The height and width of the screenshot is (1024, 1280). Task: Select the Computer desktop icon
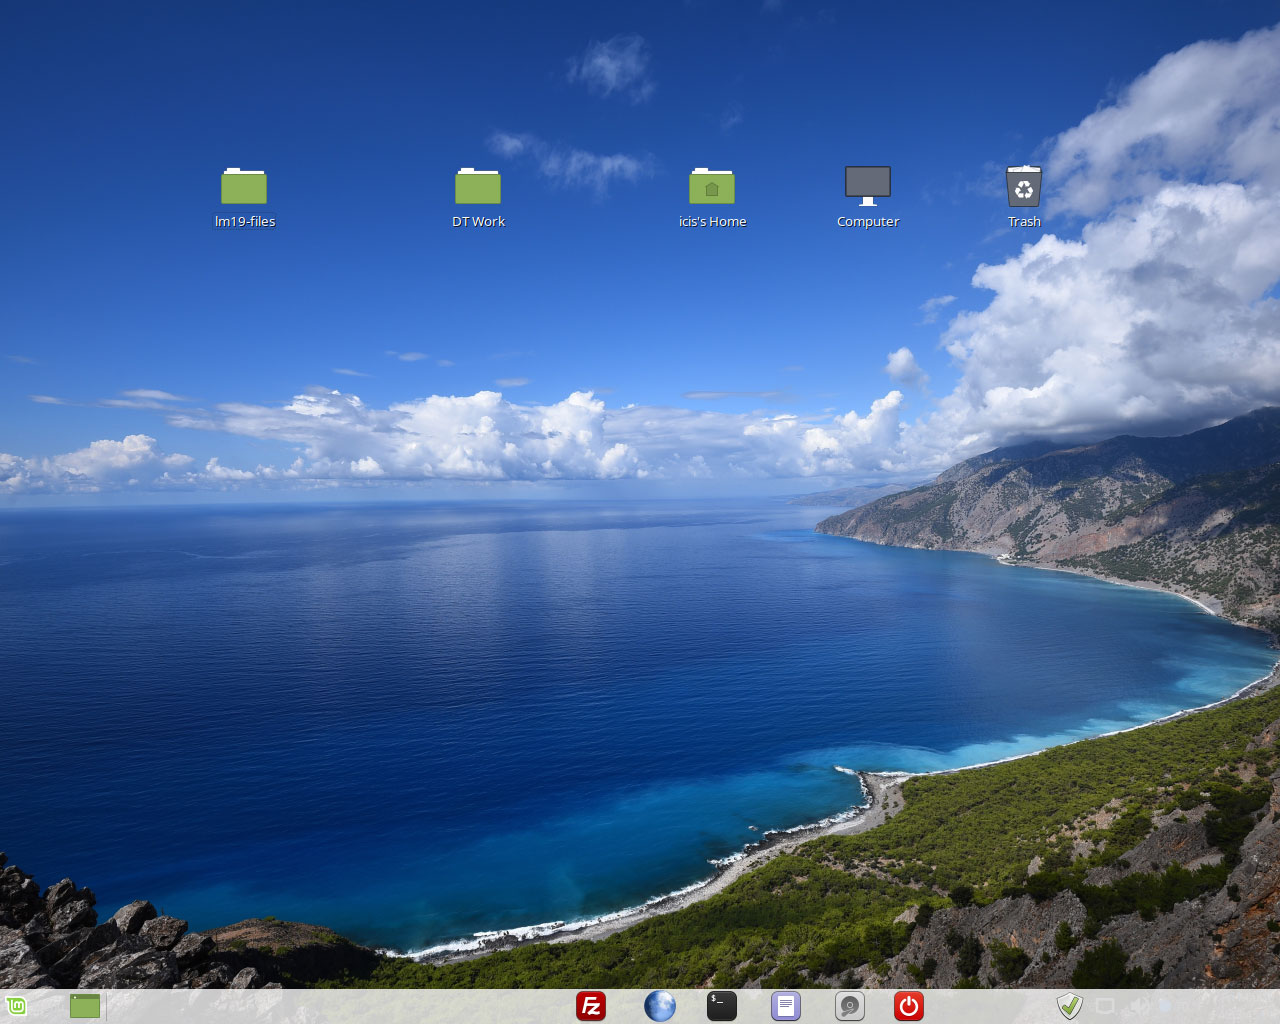coord(868,186)
